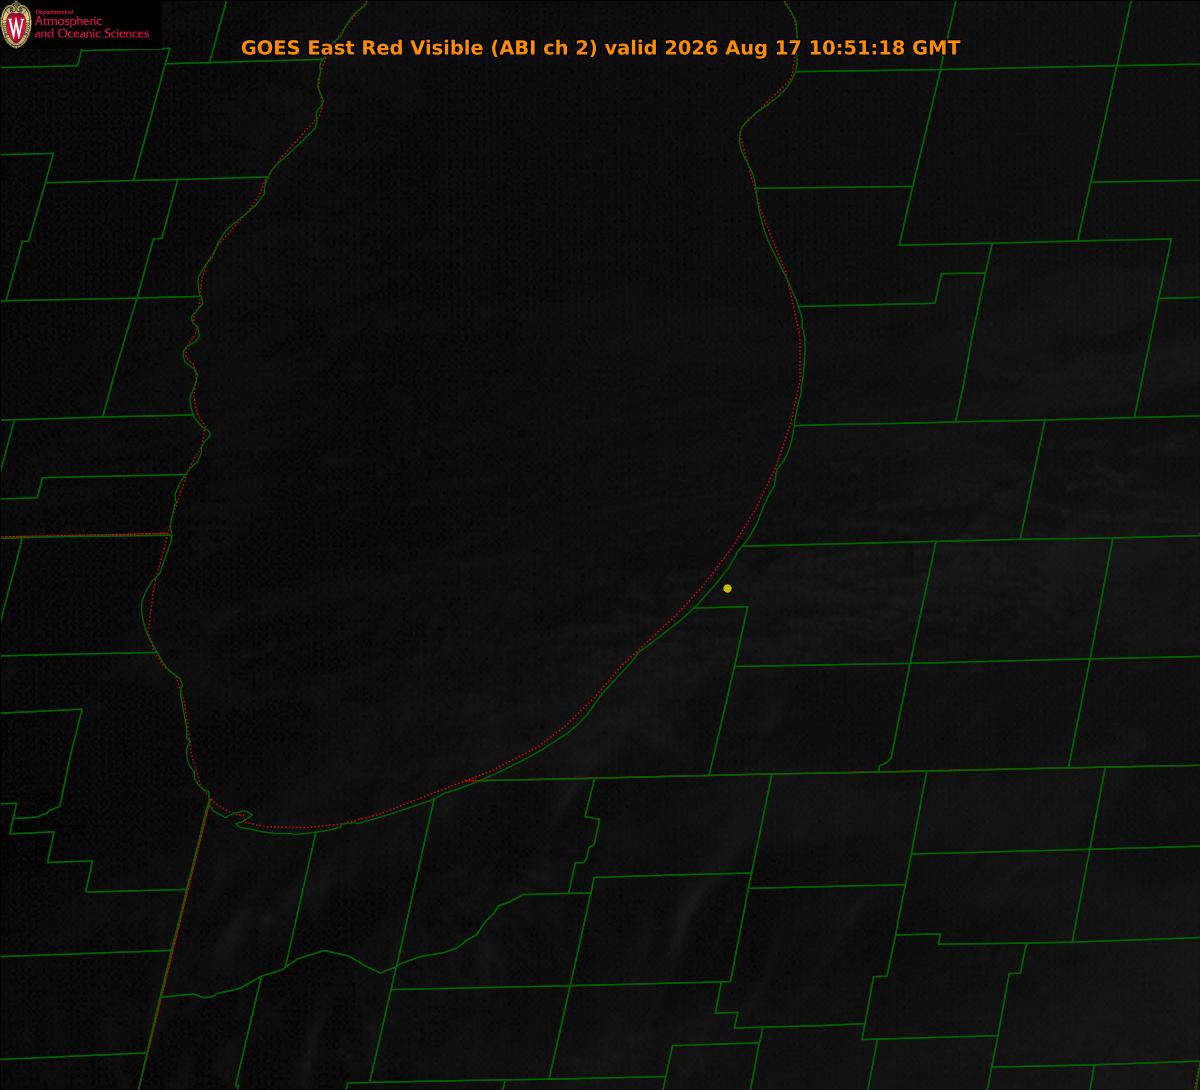1200x1090 pixels.
Task: Open the Atmospheric and Oceanic Sciences link
Action: (x=91, y=28)
